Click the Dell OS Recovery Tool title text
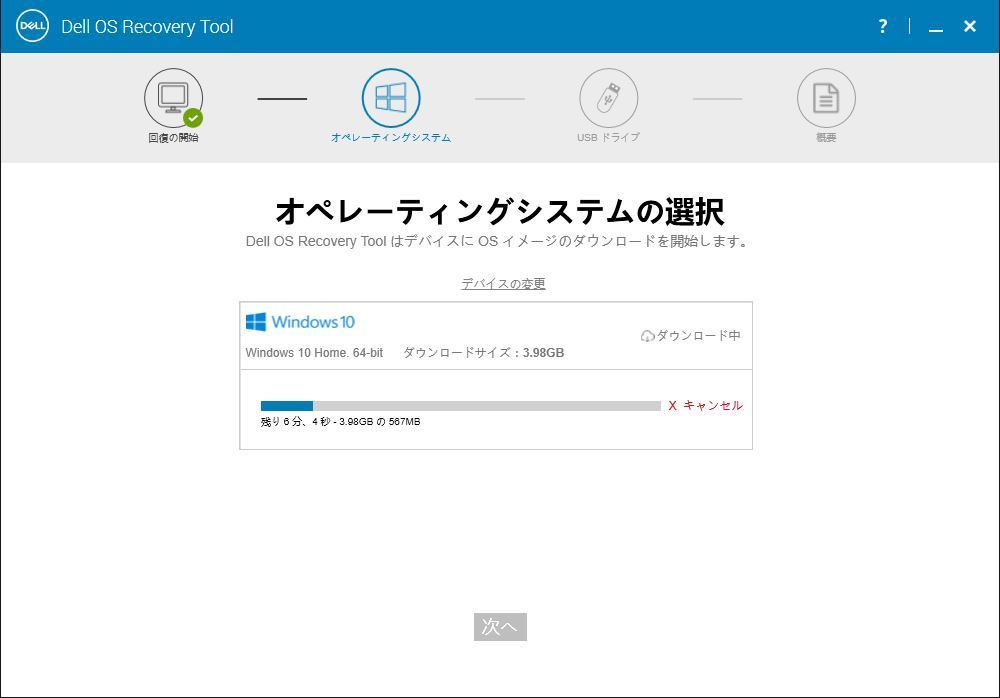Screen dimensions: 1000x698 [x=147, y=27]
